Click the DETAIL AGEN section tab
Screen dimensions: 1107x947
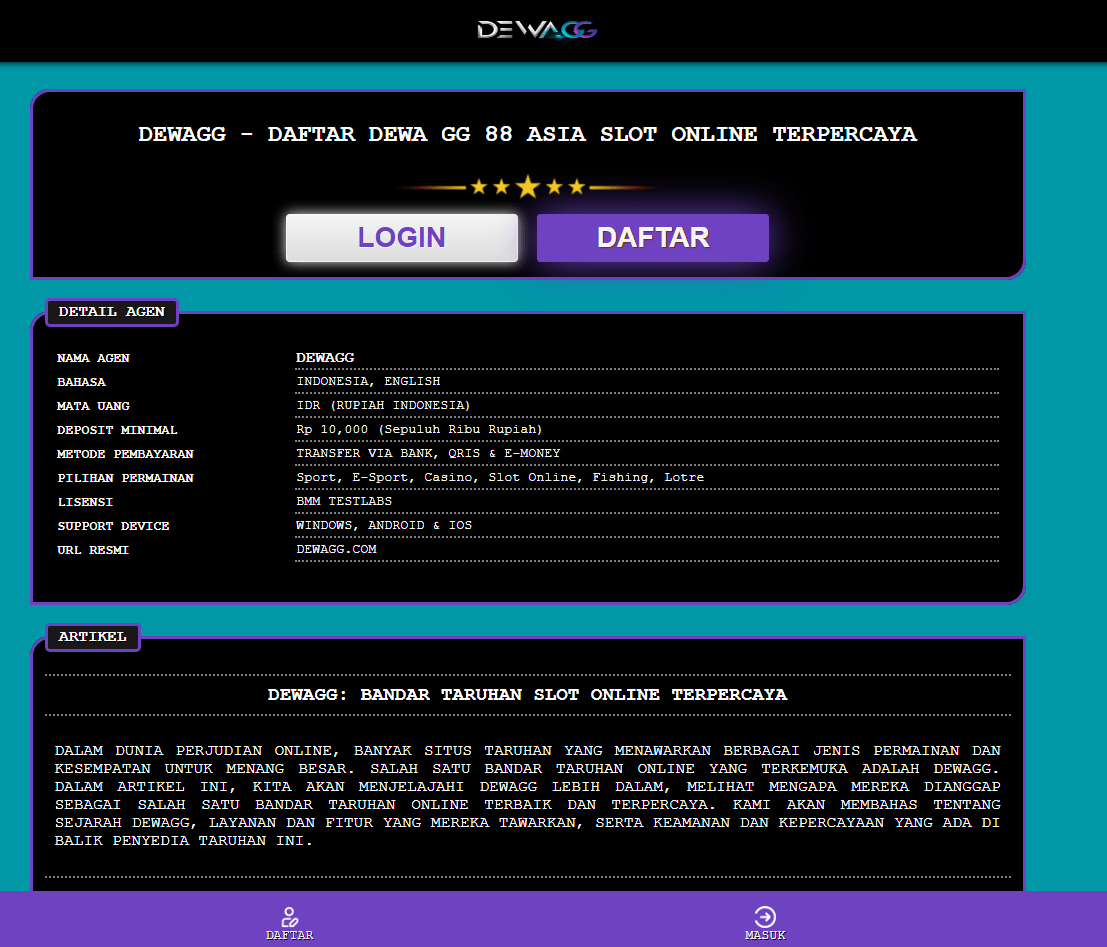click(112, 312)
